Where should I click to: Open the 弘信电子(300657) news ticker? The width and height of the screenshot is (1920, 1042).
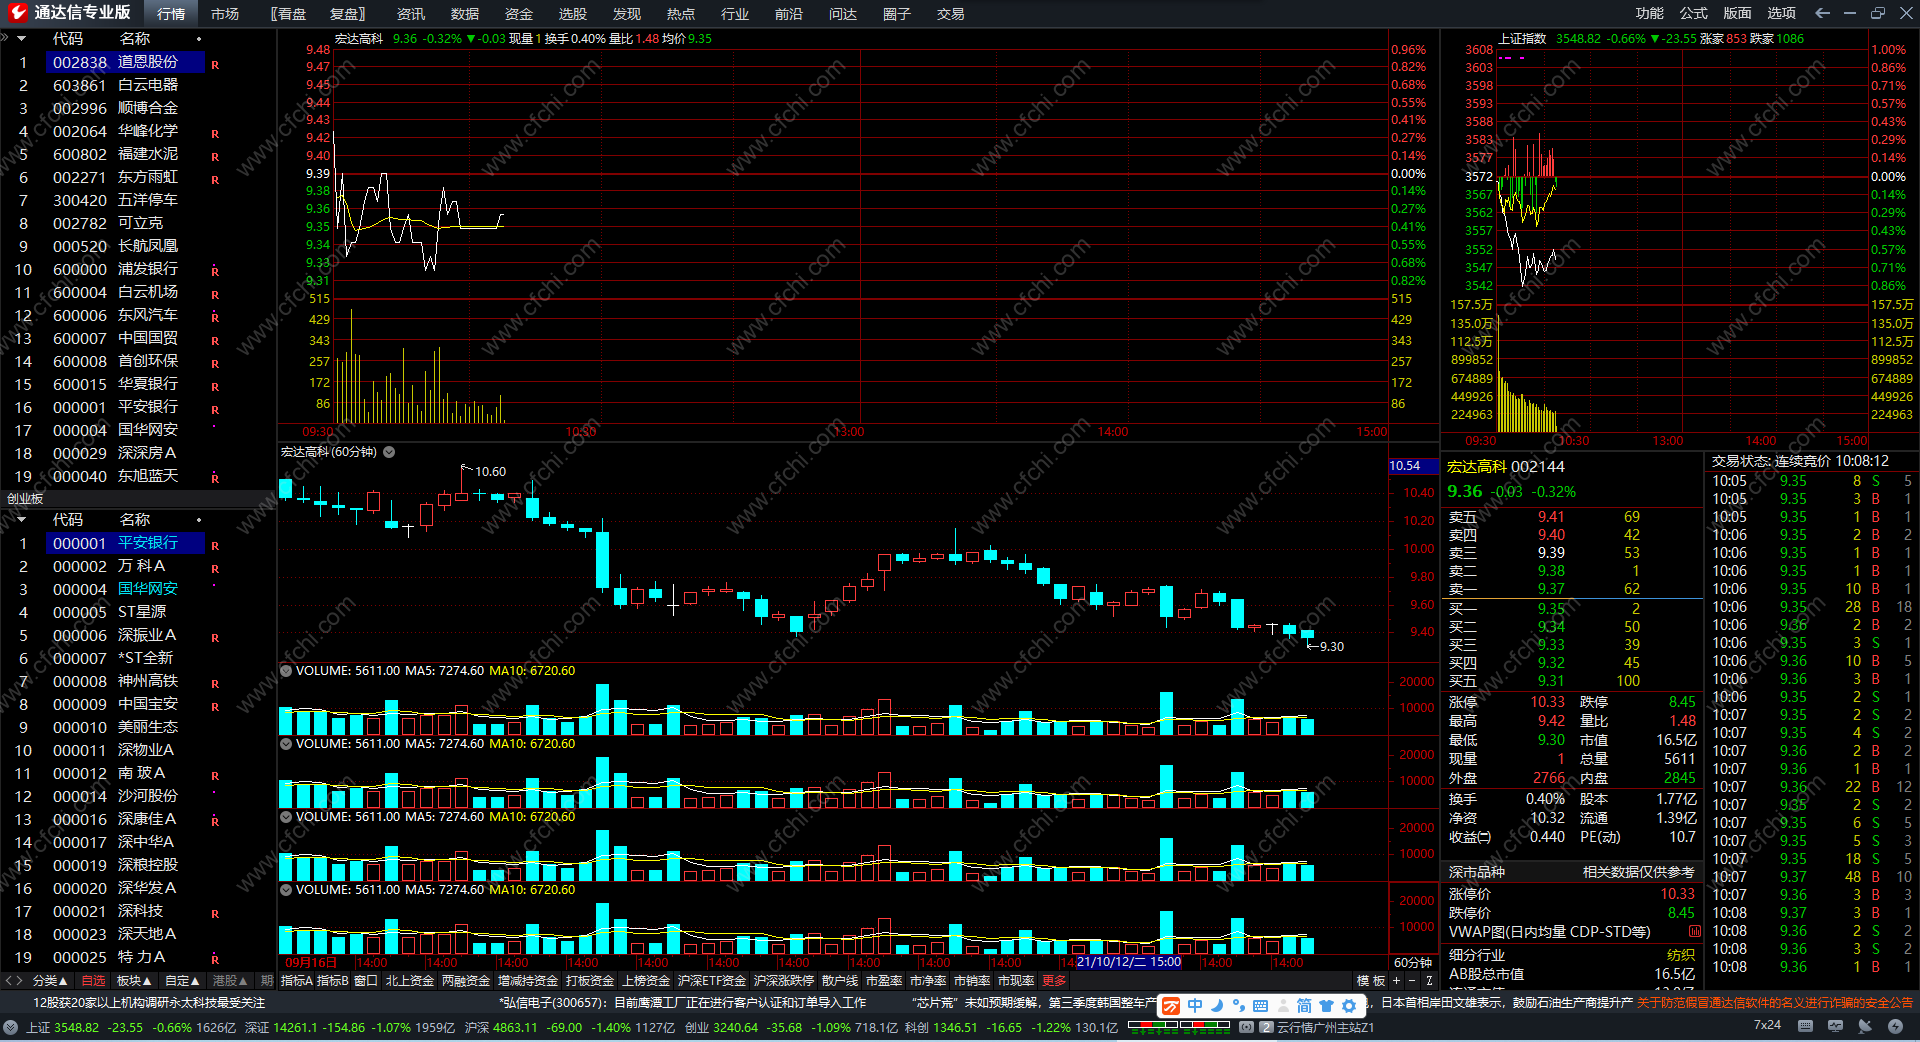tap(683, 1003)
